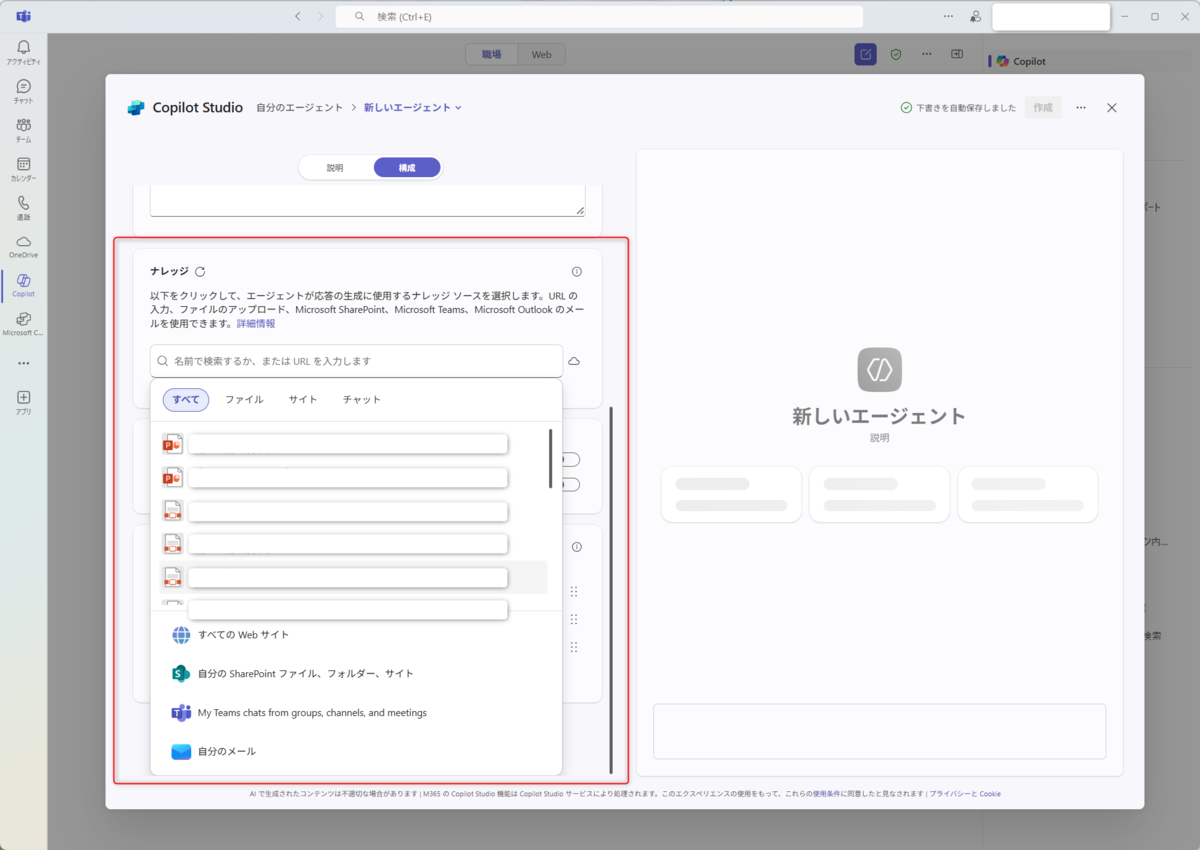Start a new Copilot chat with the compose icon
Image resolution: width=1200 pixels, height=850 pixels.
865,54
